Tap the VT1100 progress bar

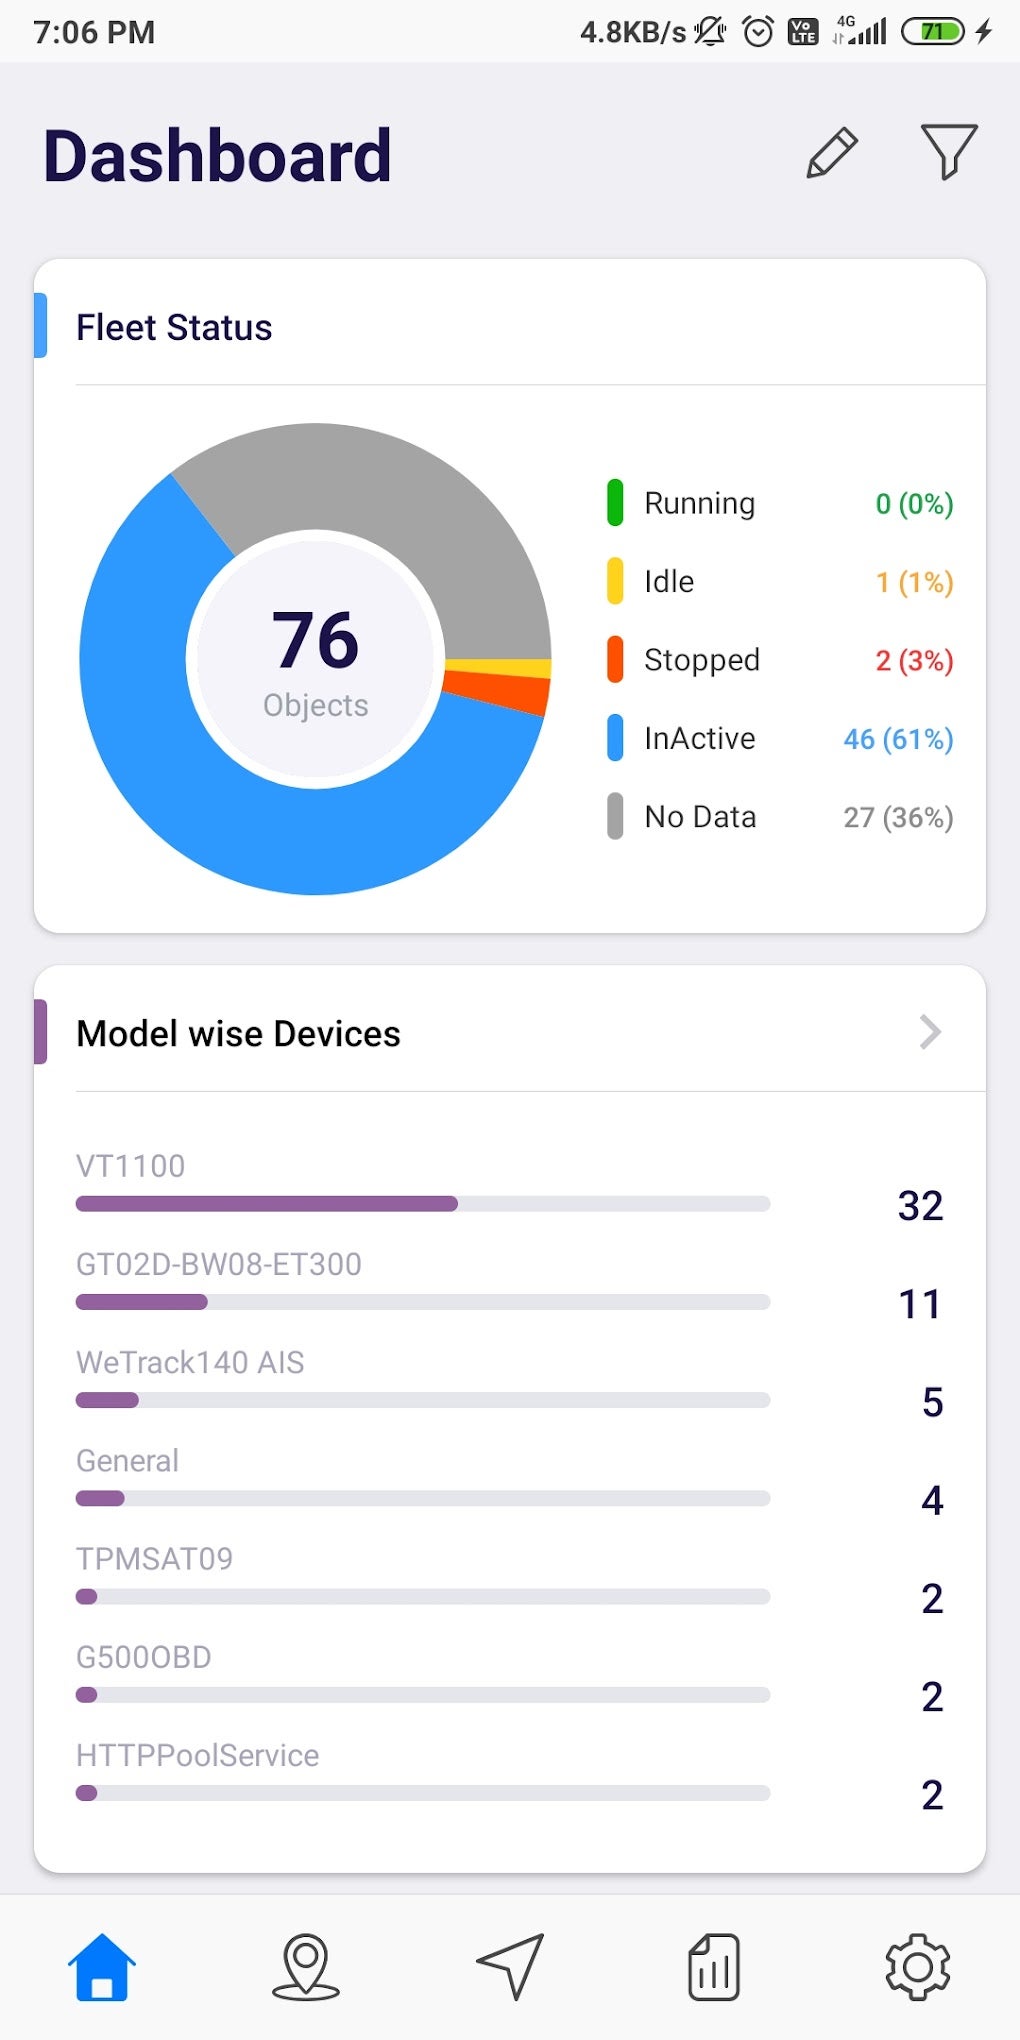[423, 1204]
